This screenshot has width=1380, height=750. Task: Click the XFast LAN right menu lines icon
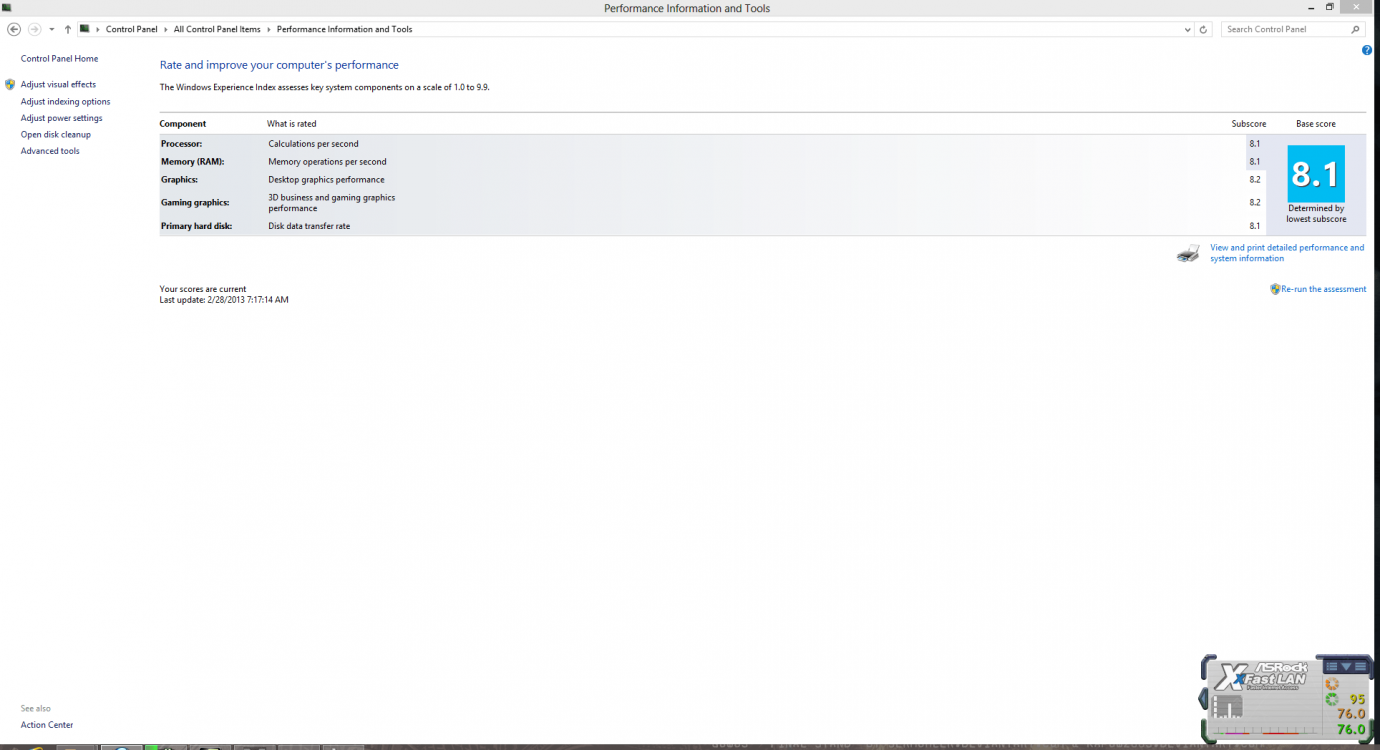pyautogui.click(x=1360, y=667)
